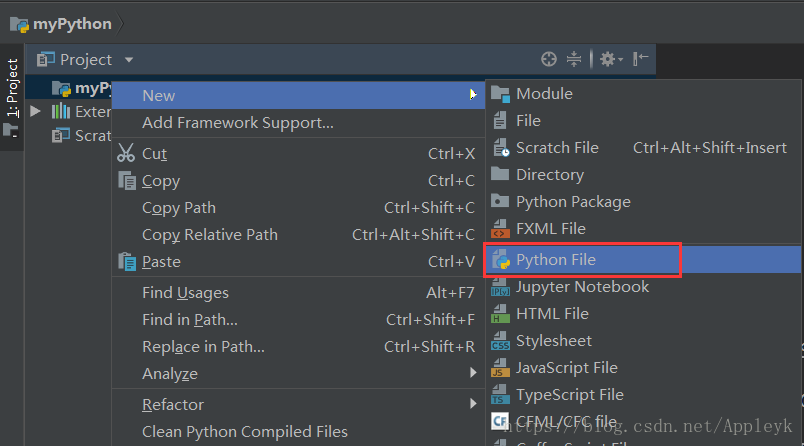Open the Project panel settings gear
The image size is (804, 446).
pos(611,59)
